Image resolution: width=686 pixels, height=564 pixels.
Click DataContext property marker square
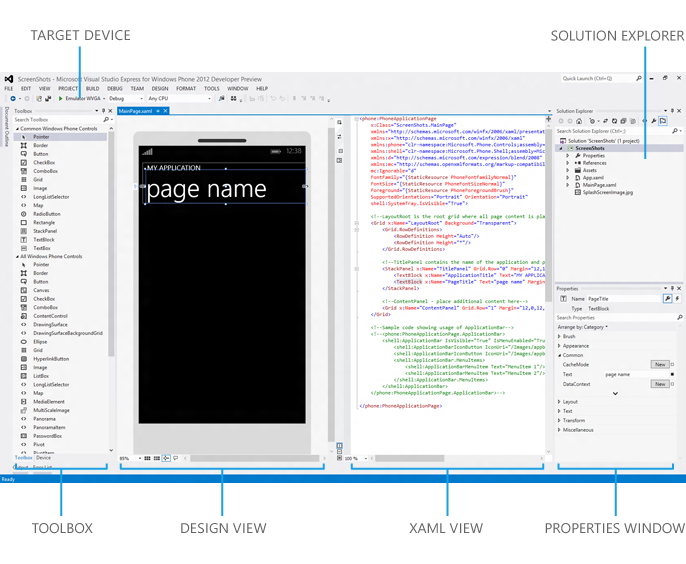(x=672, y=384)
